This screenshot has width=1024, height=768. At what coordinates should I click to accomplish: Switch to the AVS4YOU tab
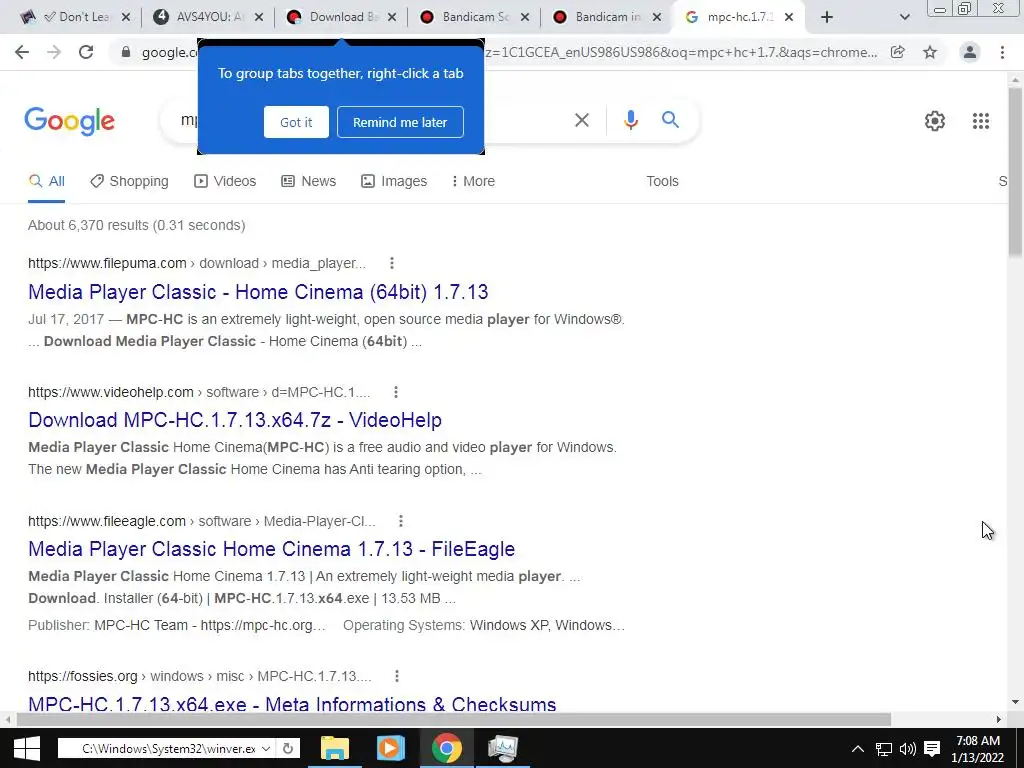pyautogui.click(x=209, y=17)
